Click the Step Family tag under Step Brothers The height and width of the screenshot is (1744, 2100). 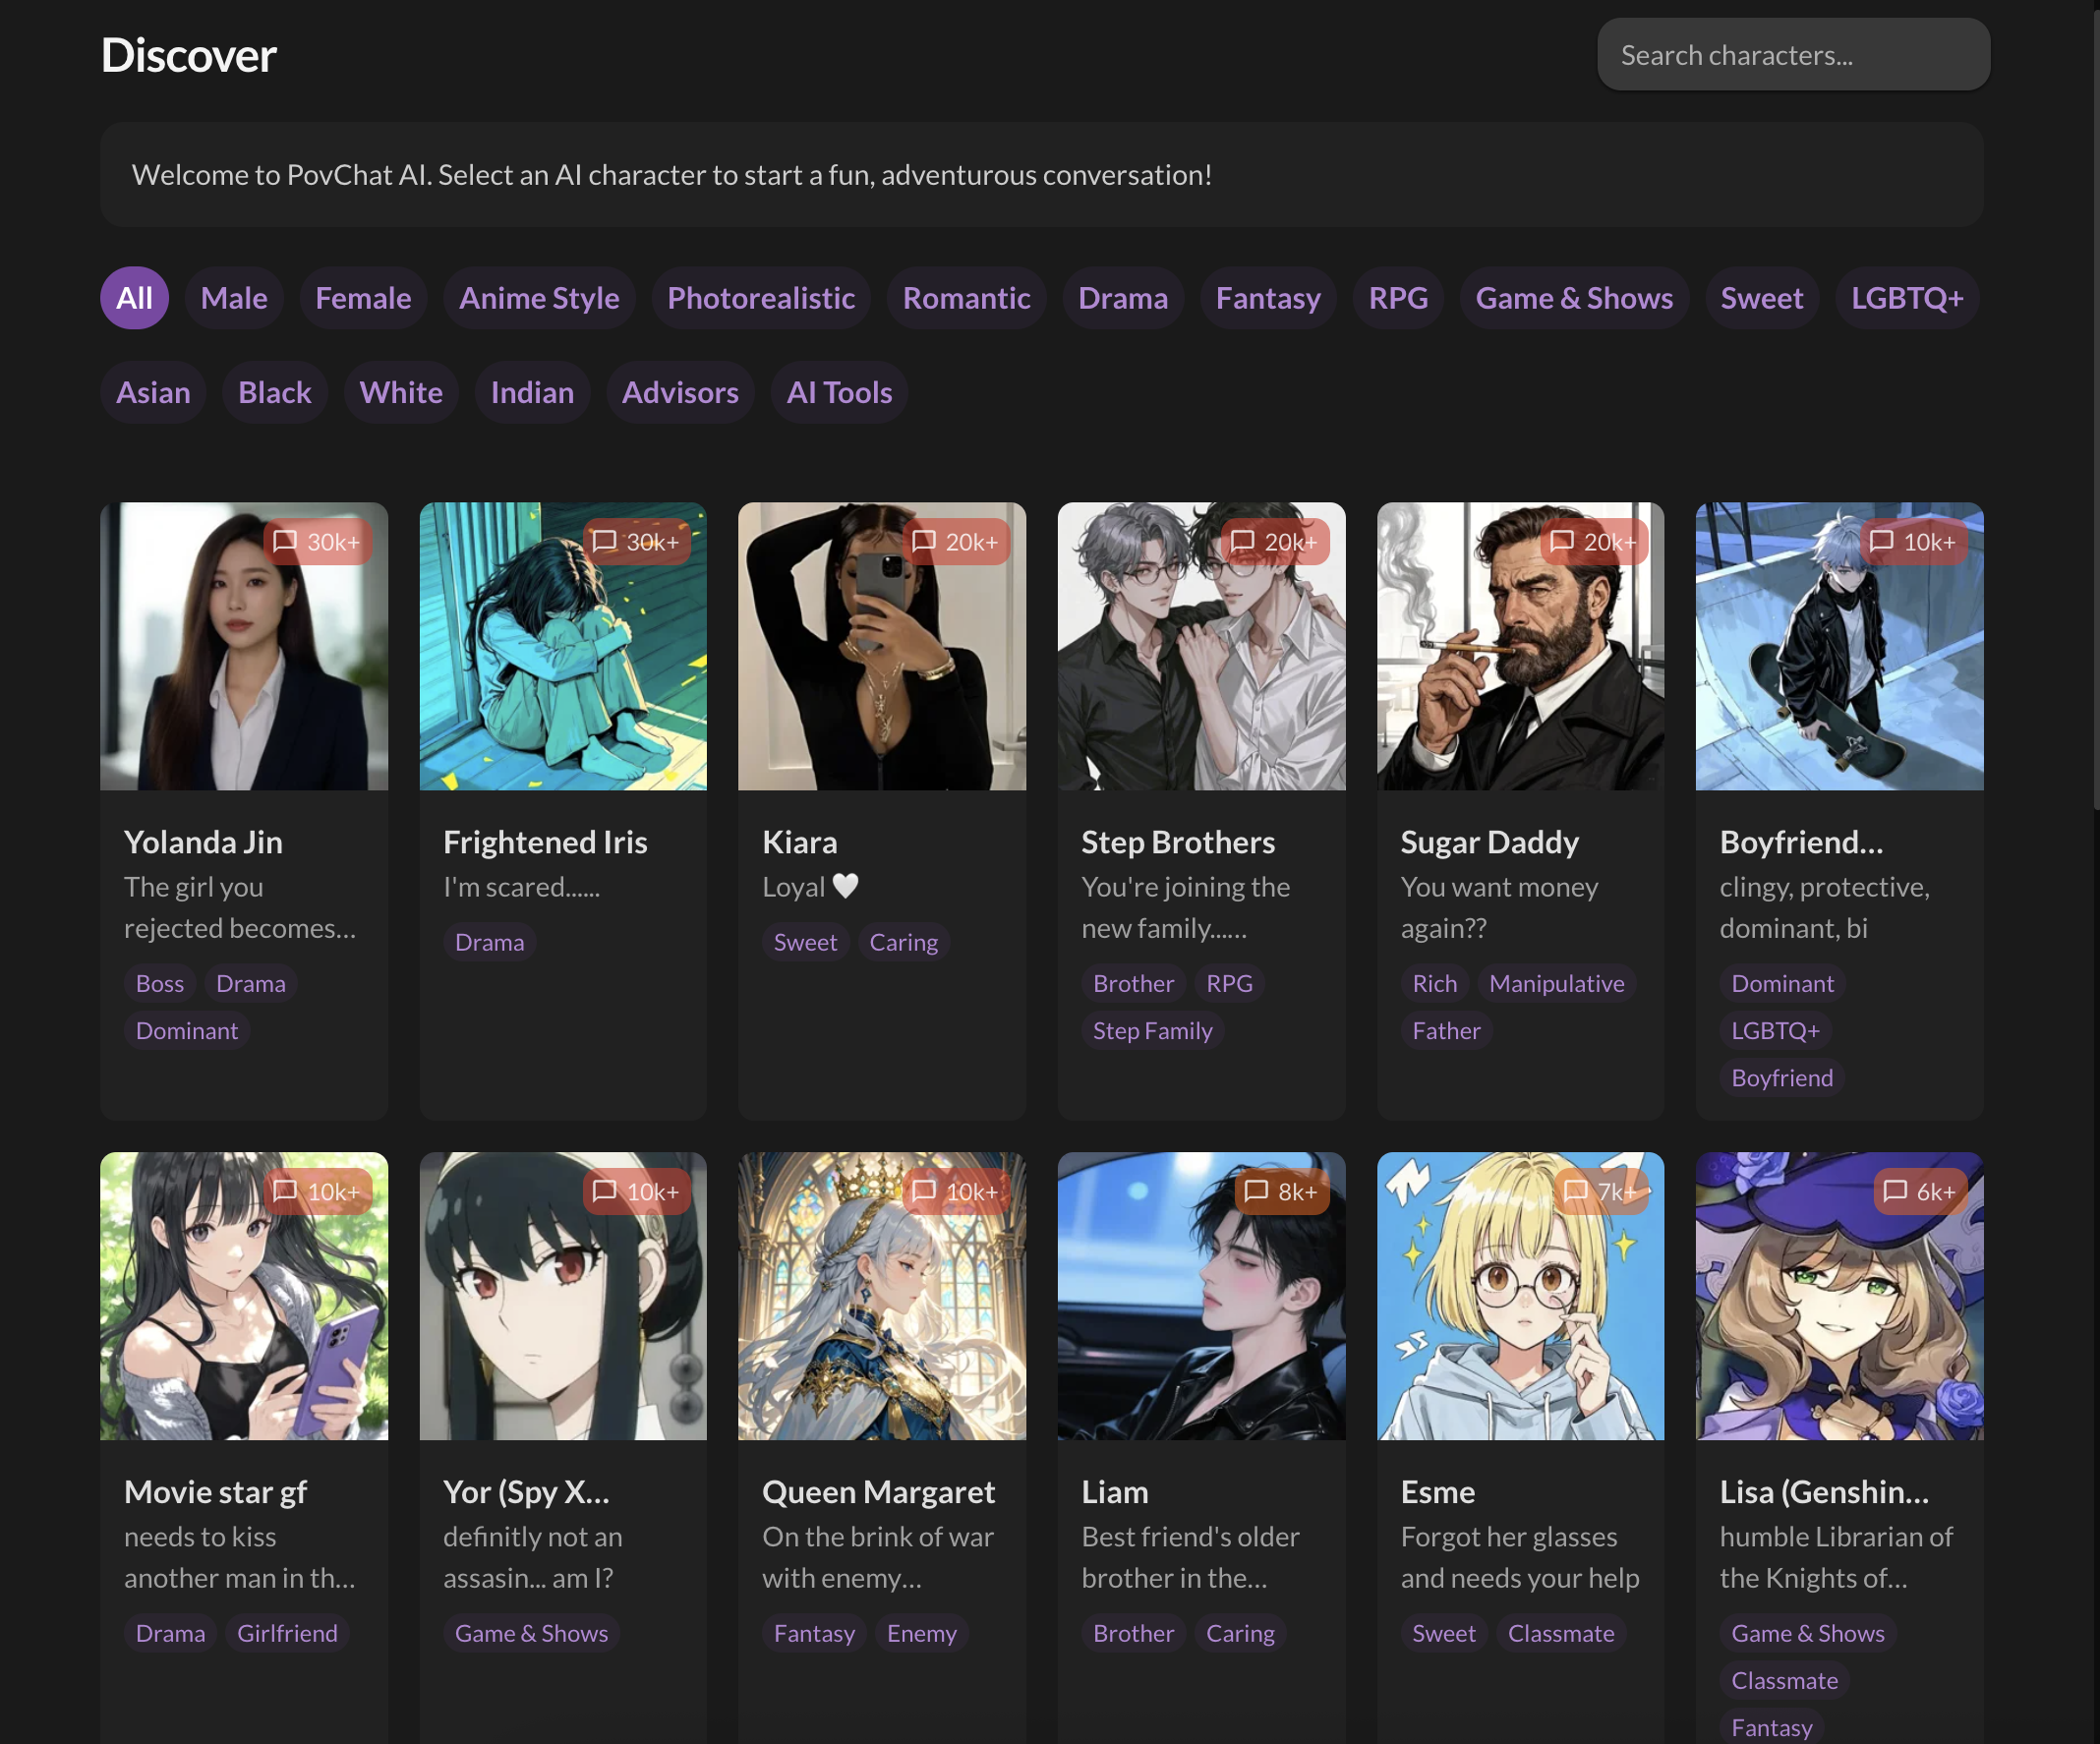[x=1152, y=1030]
